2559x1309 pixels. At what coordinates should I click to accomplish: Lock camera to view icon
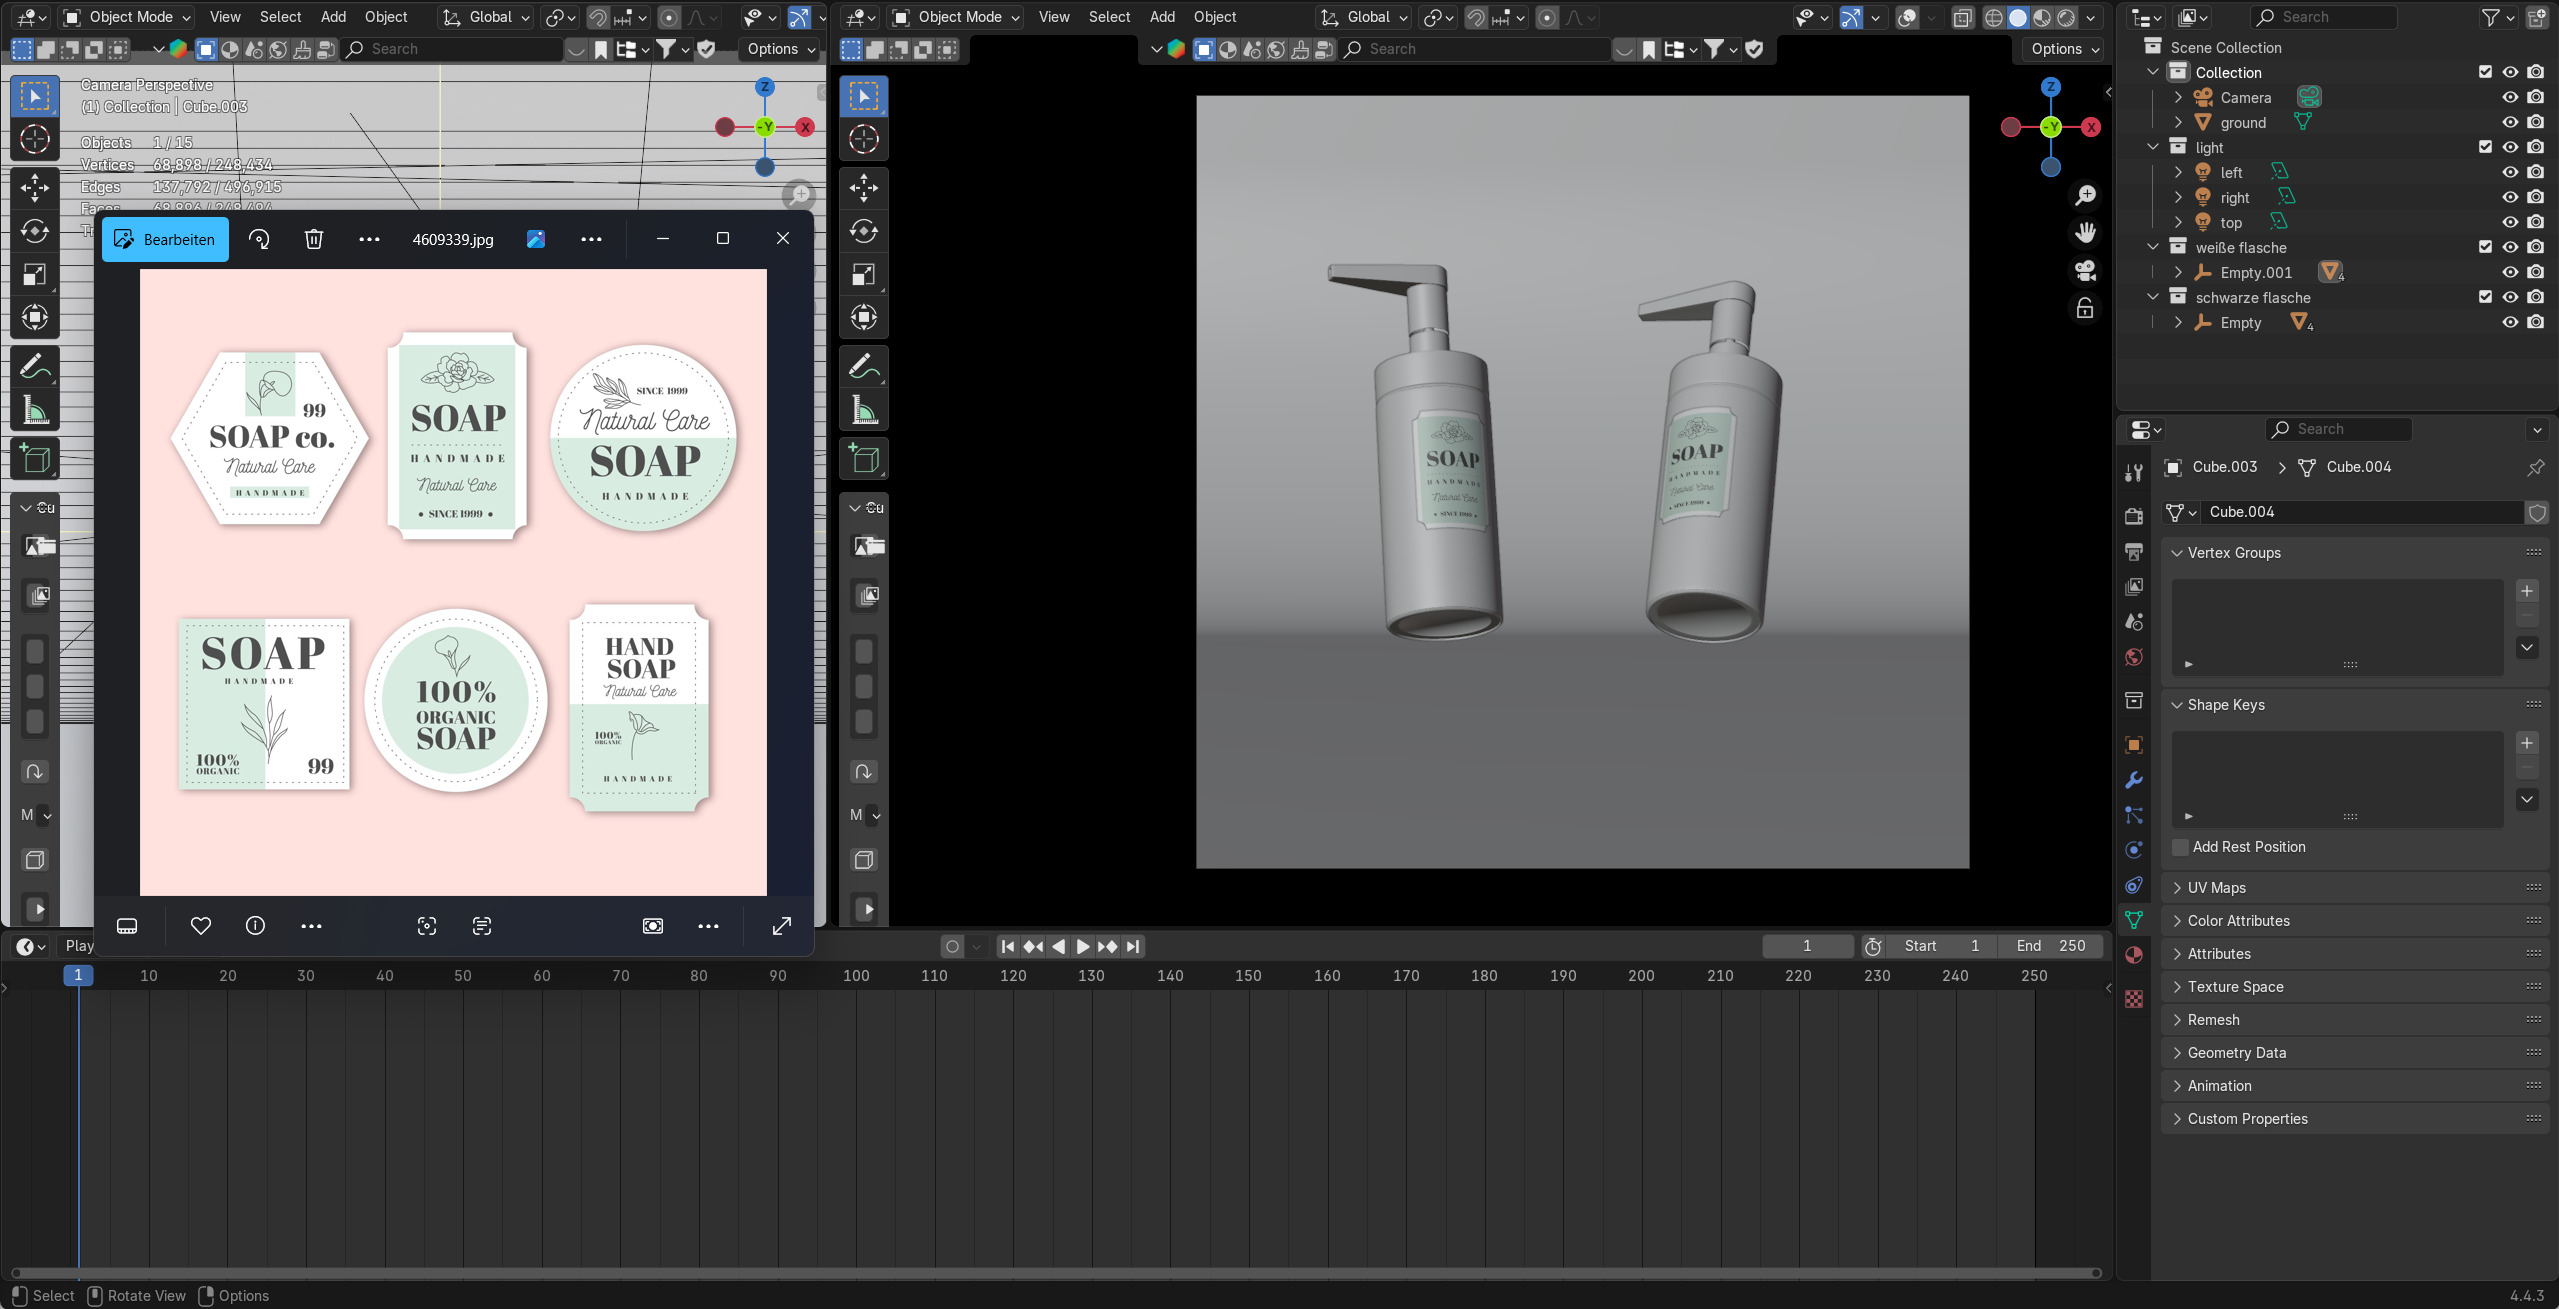click(x=2085, y=309)
